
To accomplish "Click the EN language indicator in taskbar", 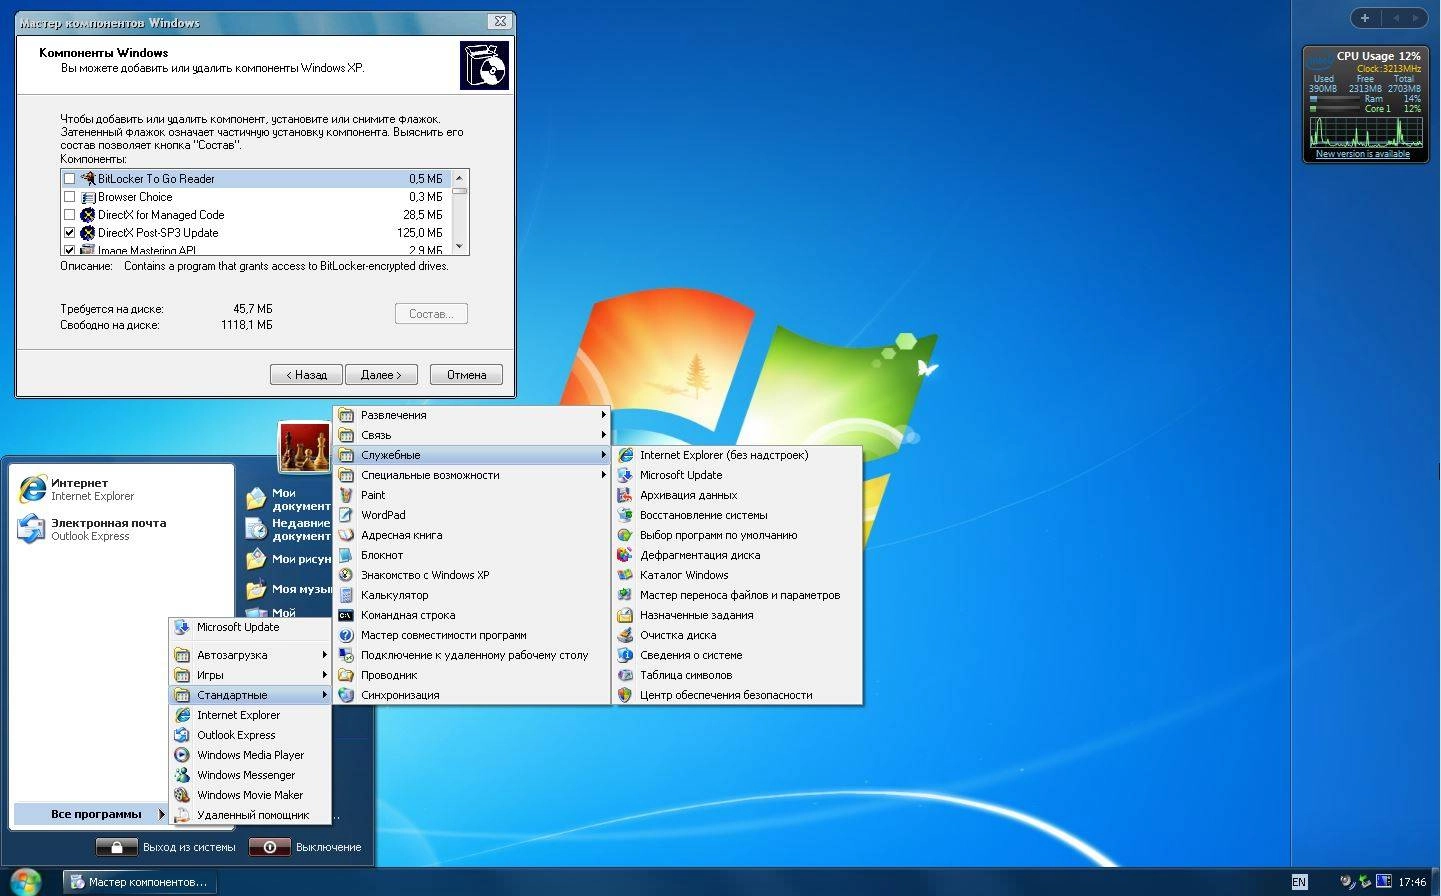I will pos(1299,882).
